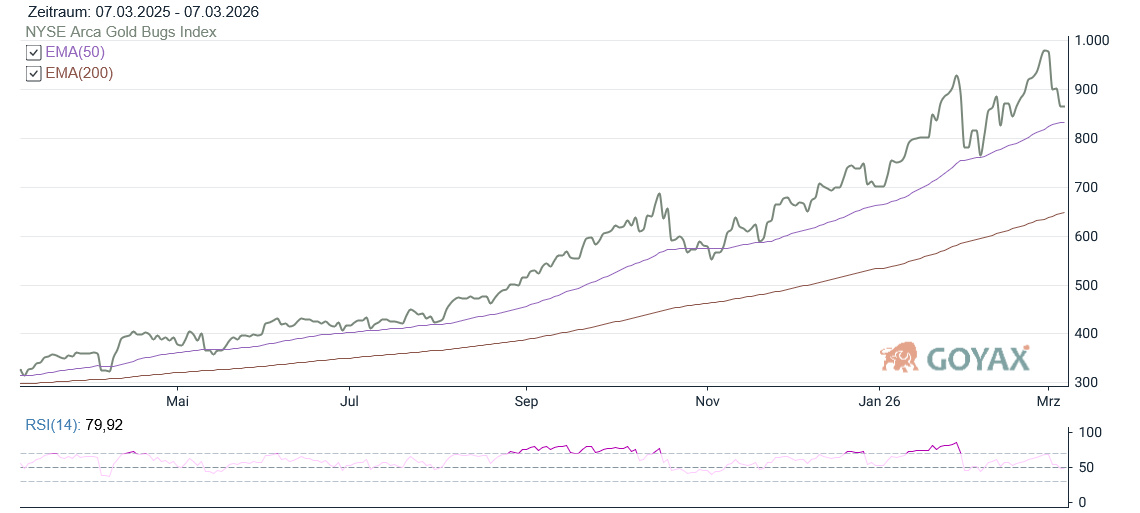This screenshot has width=1140, height=513.
Task: Click the GOYAX bull logo icon
Action: pos(899,357)
